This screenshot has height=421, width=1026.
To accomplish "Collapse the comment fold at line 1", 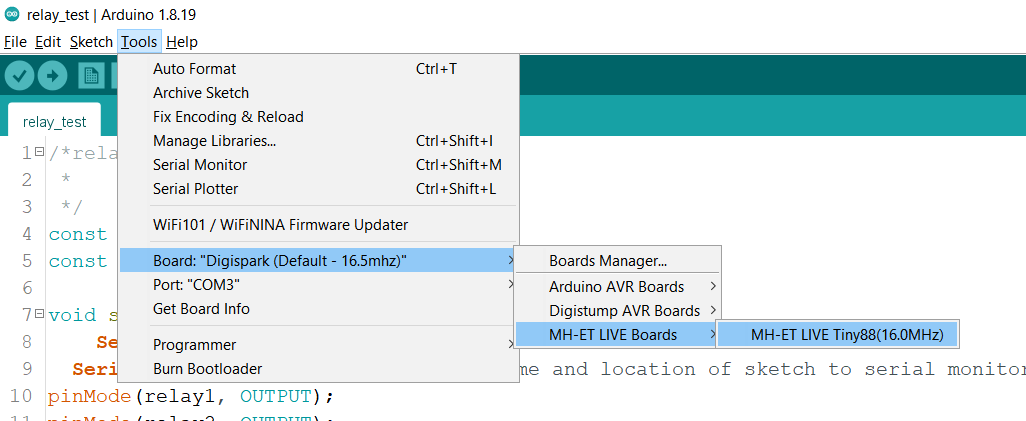I will (x=39, y=151).
